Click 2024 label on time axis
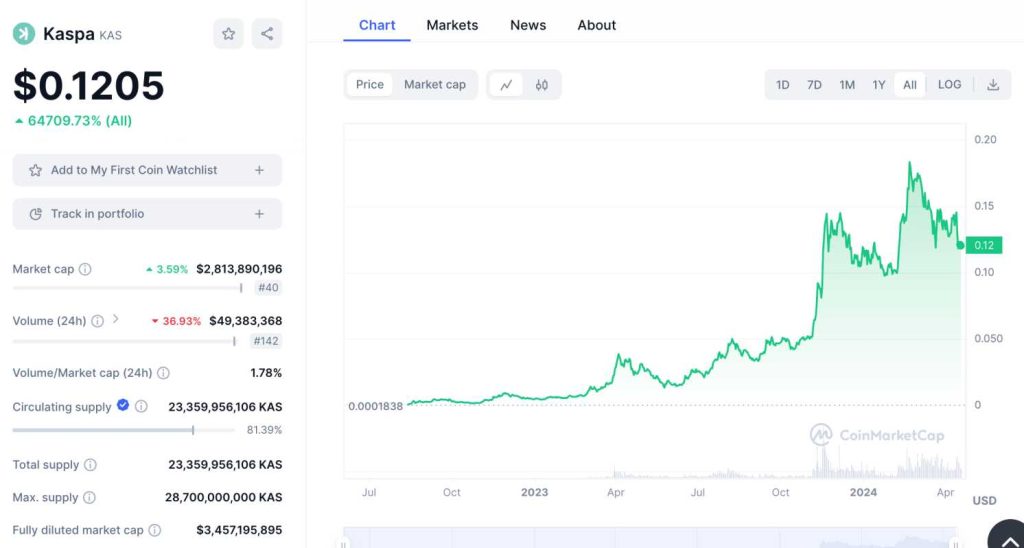Viewport: 1024px width, 548px height. coord(863,492)
